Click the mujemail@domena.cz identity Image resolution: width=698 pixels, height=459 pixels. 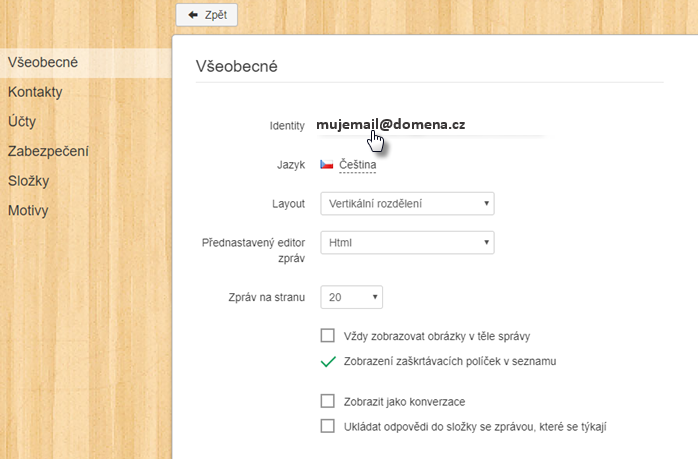pyautogui.click(x=390, y=125)
